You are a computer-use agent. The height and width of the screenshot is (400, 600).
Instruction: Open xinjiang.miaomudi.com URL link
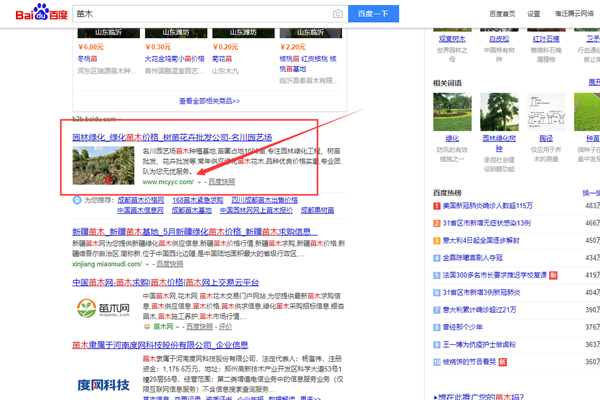(x=107, y=264)
